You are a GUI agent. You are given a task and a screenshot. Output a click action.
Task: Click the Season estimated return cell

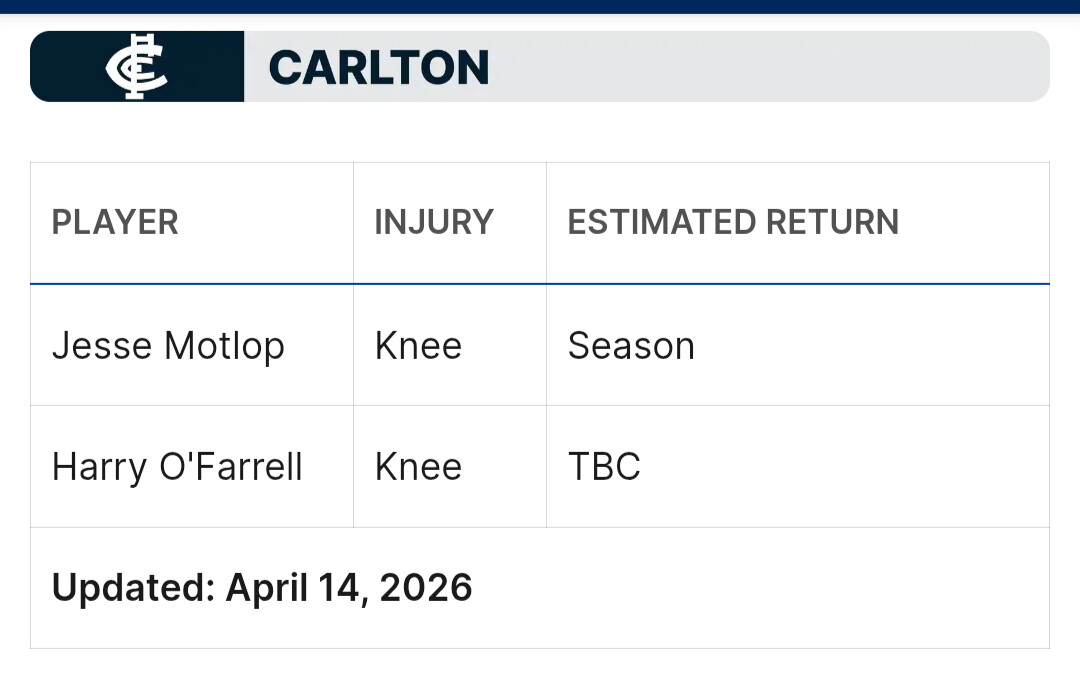coord(631,346)
